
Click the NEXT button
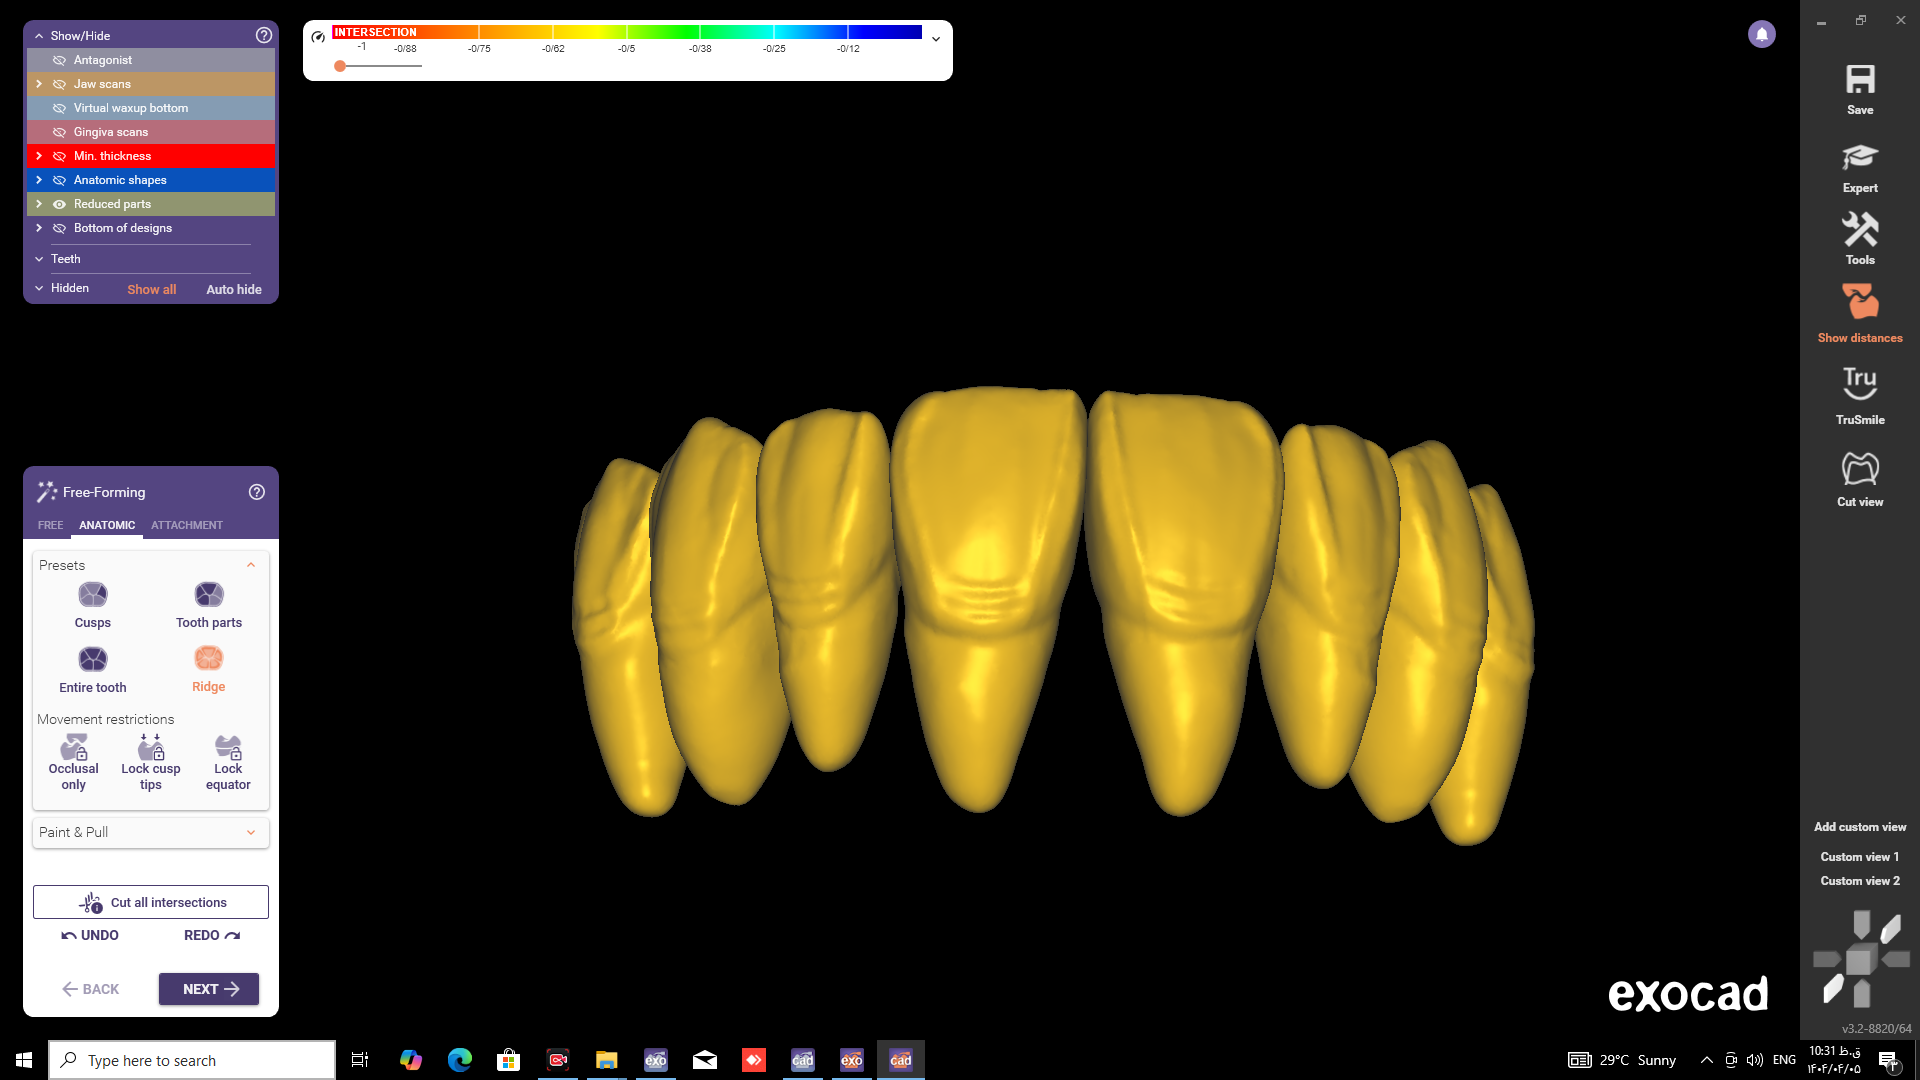pyautogui.click(x=209, y=989)
